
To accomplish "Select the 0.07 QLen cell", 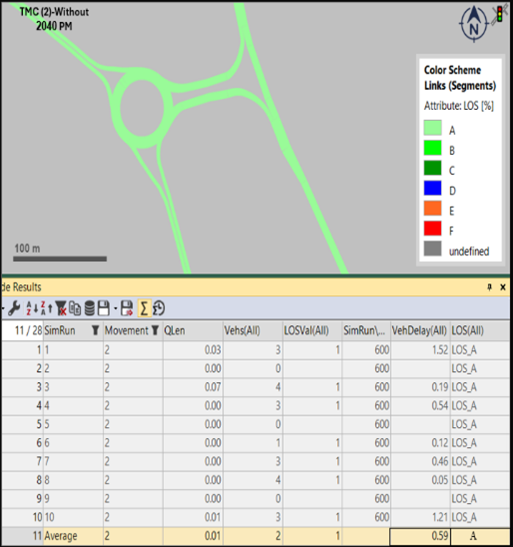I will [x=193, y=387].
